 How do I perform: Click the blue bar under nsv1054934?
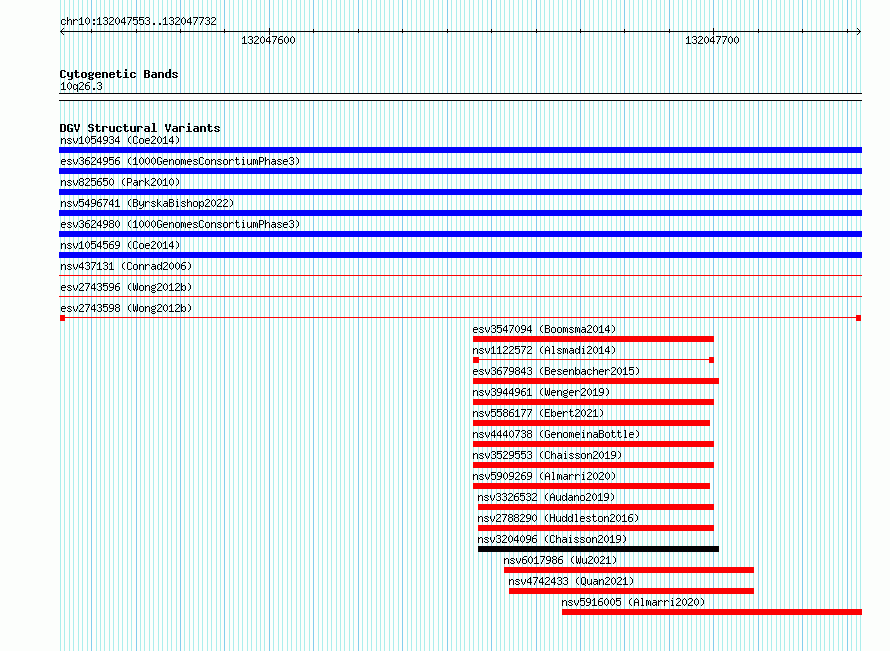point(460,150)
